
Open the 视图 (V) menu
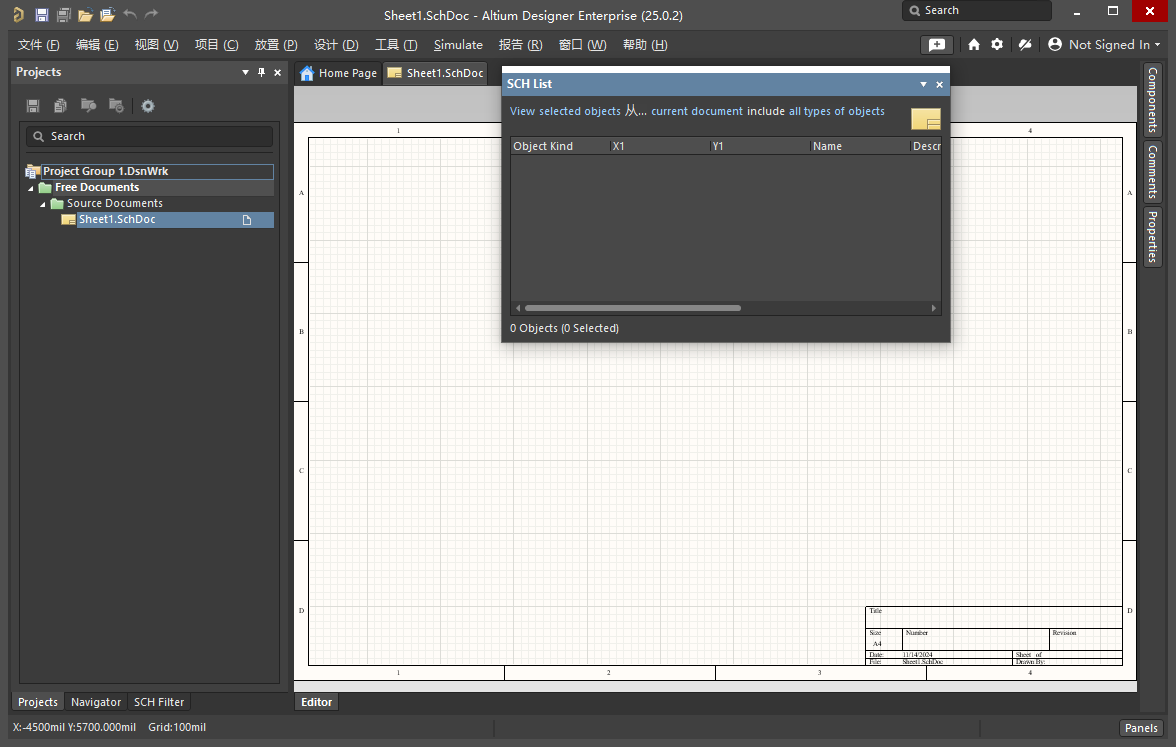(x=156, y=44)
